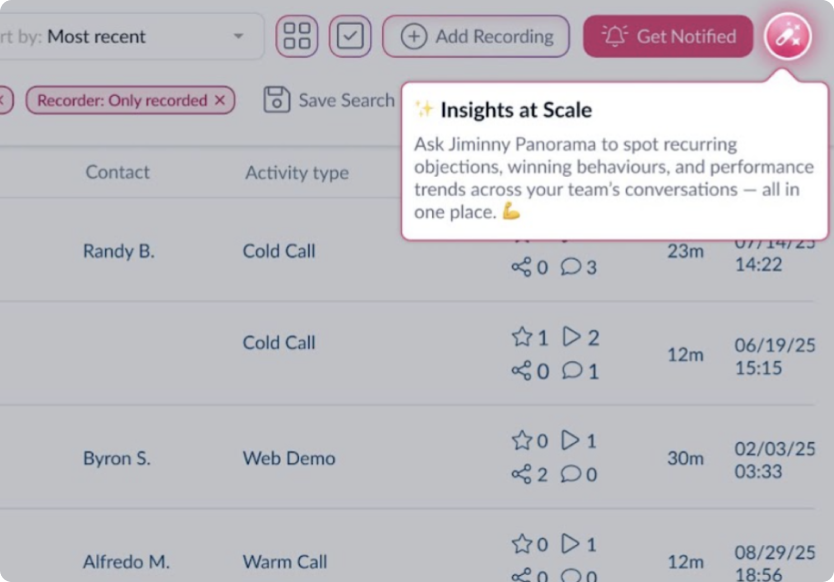Switch to grid view layout

point(296,36)
